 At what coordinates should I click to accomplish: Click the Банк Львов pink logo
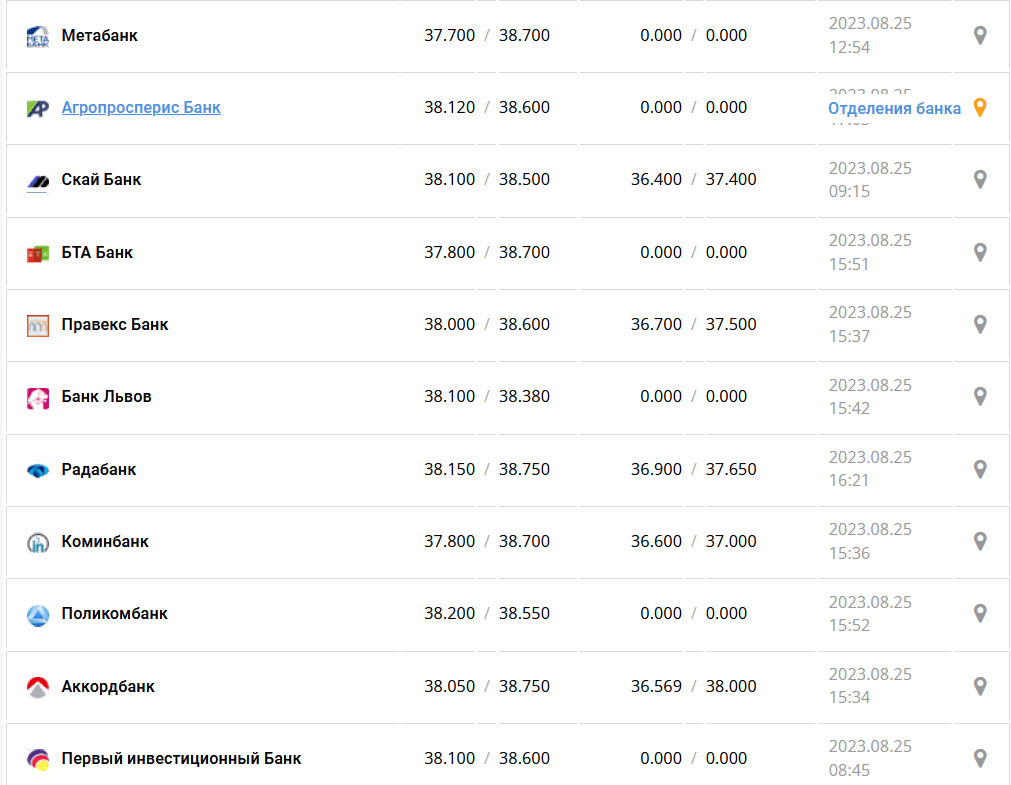[37, 398]
